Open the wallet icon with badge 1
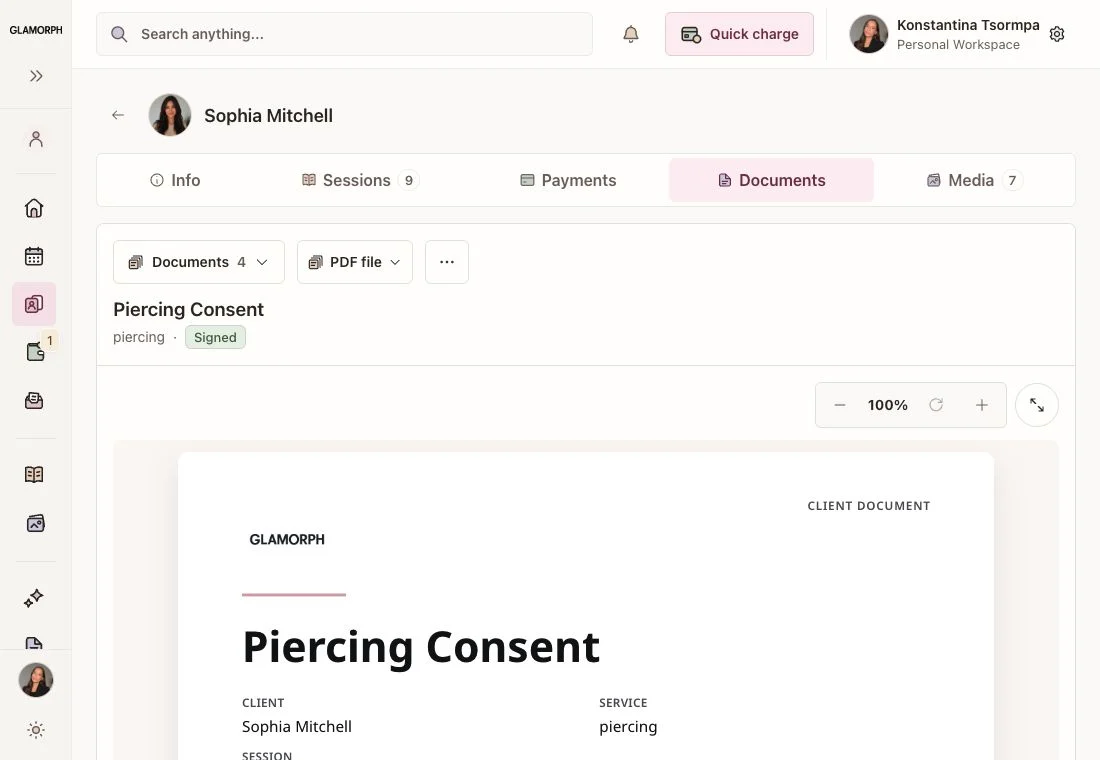The width and height of the screenshot is (1100, 760). click(35, 352)
